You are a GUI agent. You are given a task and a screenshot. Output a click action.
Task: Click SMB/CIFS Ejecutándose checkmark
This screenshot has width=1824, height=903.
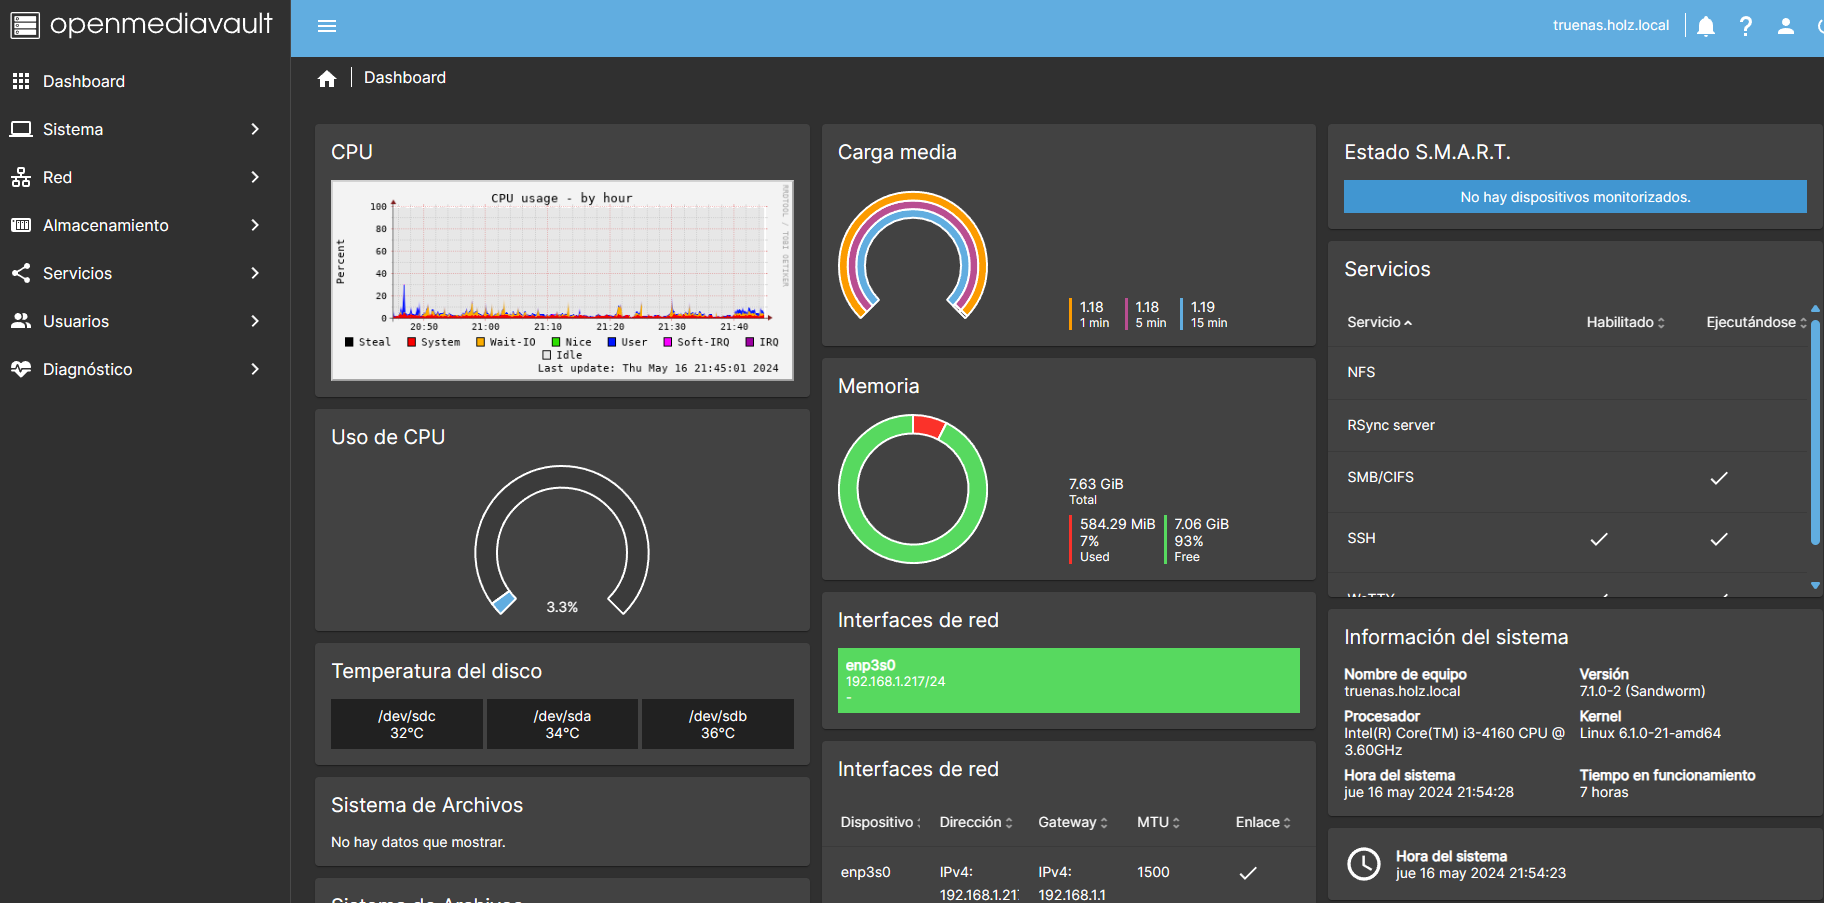(x=1719, y=478)
